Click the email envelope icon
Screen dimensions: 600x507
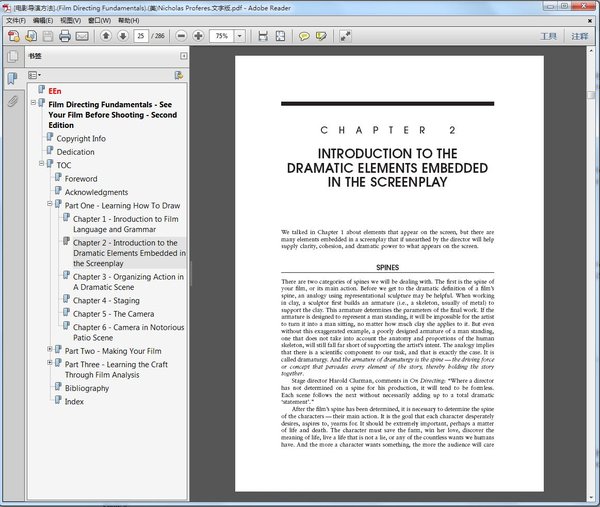pos(82,36)
